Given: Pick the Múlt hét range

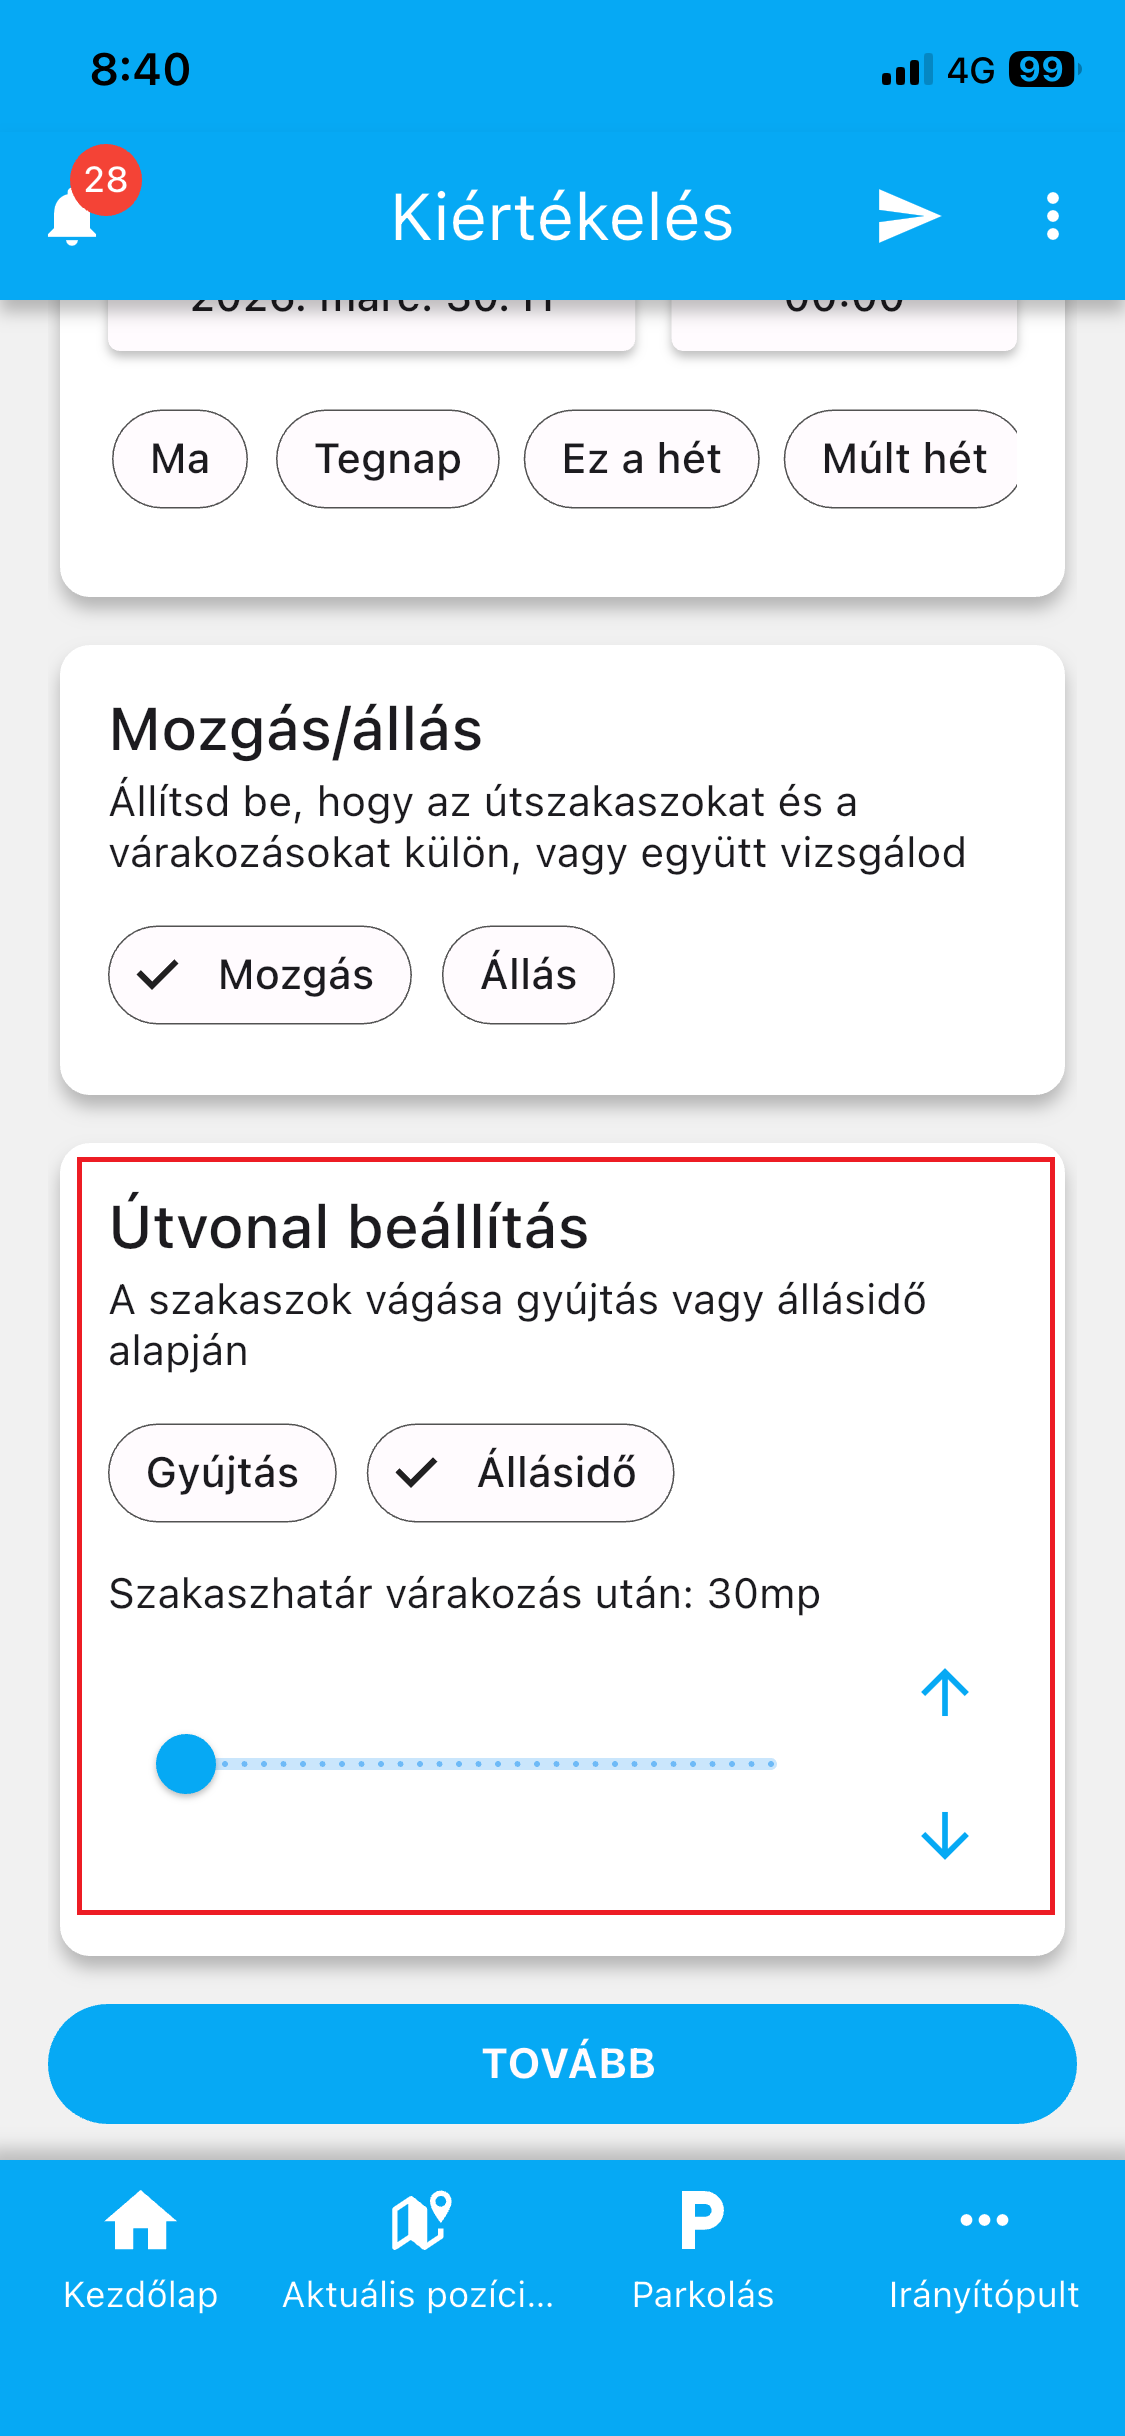Looking at the screenshot, I should point(902,459).
